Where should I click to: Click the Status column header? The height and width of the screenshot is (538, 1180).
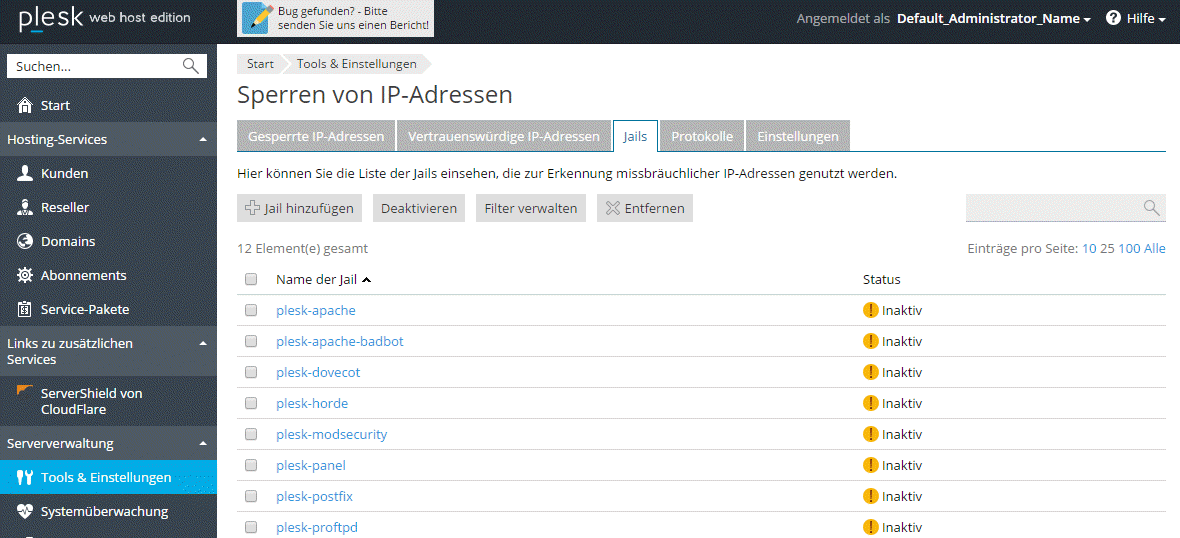pyautogui.click(x=881, y=279)
